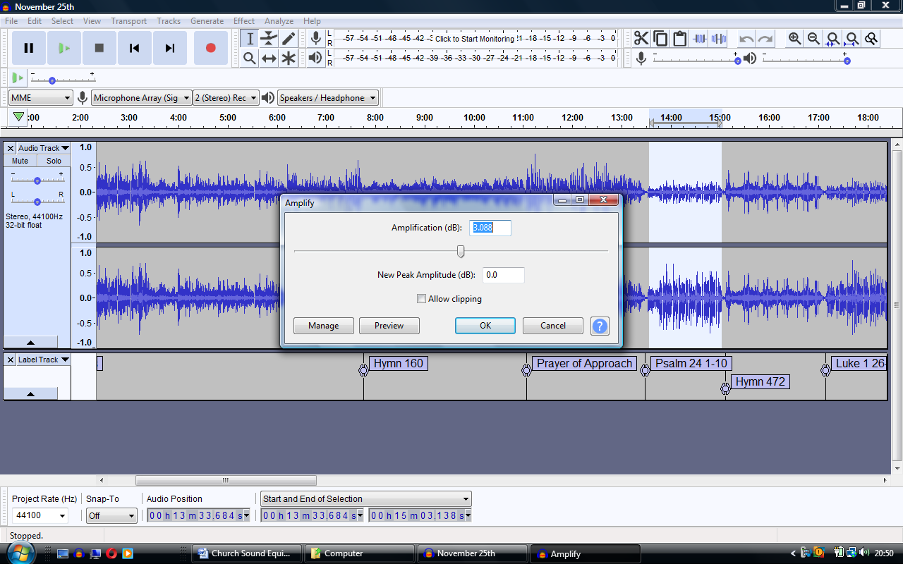Click the green Play button
Image resolution: width=904 pixels, height=564 pixels.
[64, 48]
